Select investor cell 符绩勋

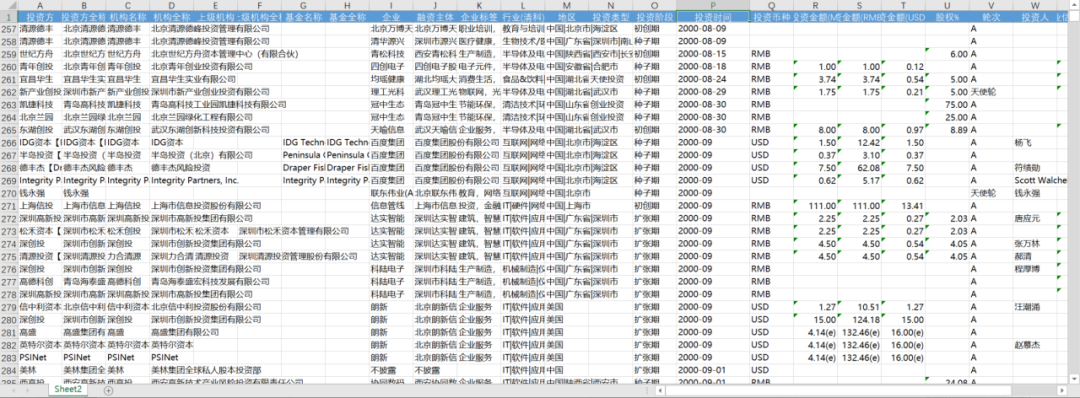[x=1035, y=168]
